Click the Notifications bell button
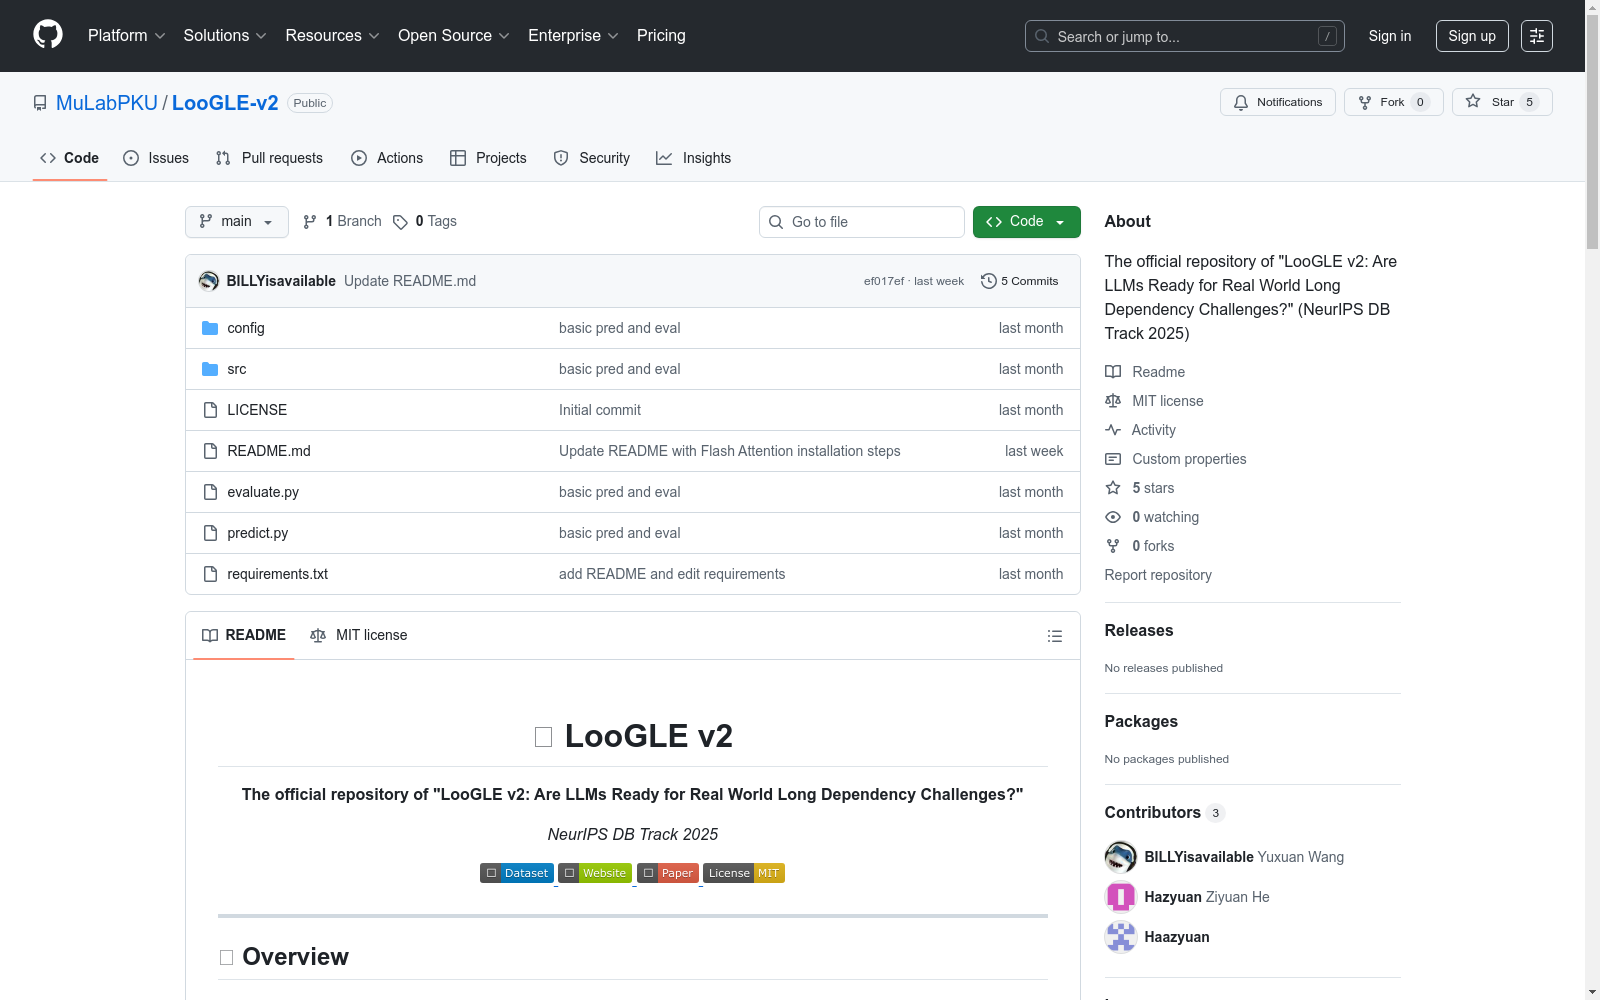Screen dimensions: 1600x1000 (x=1277, y=102)
